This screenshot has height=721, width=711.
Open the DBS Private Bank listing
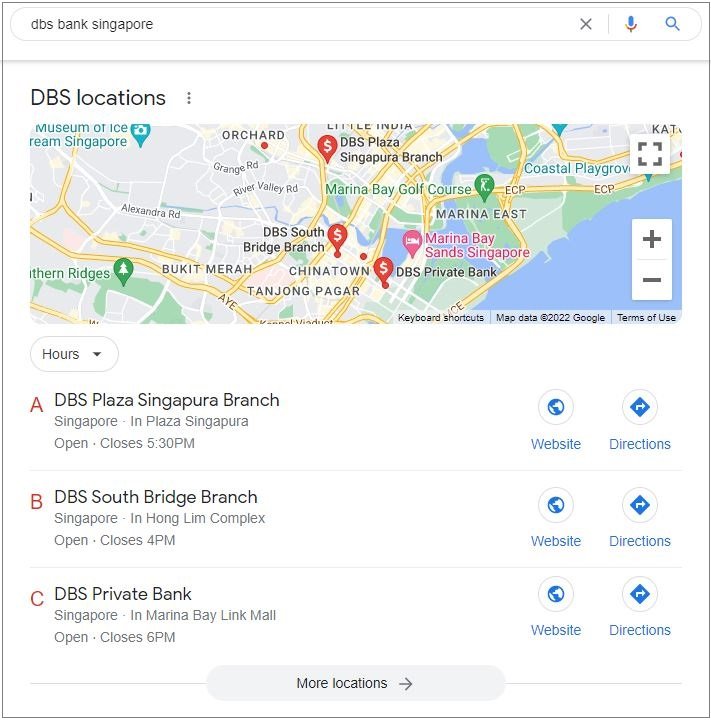point(122,594)
